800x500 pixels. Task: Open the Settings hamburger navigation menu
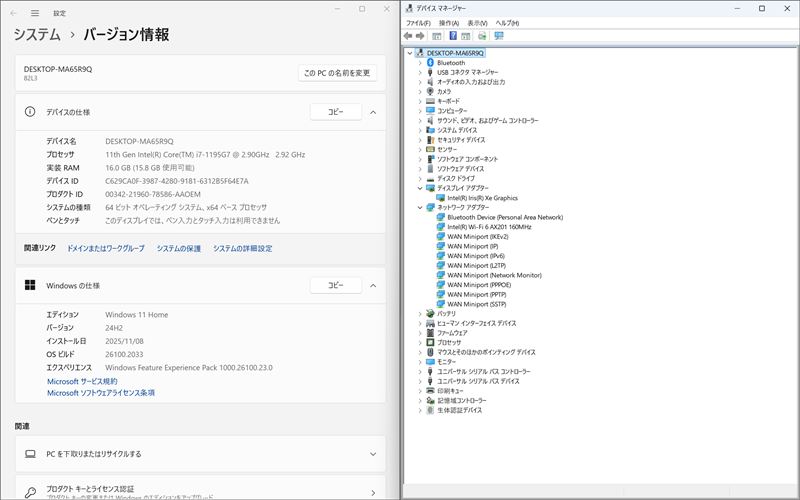(x=35, y=13)
